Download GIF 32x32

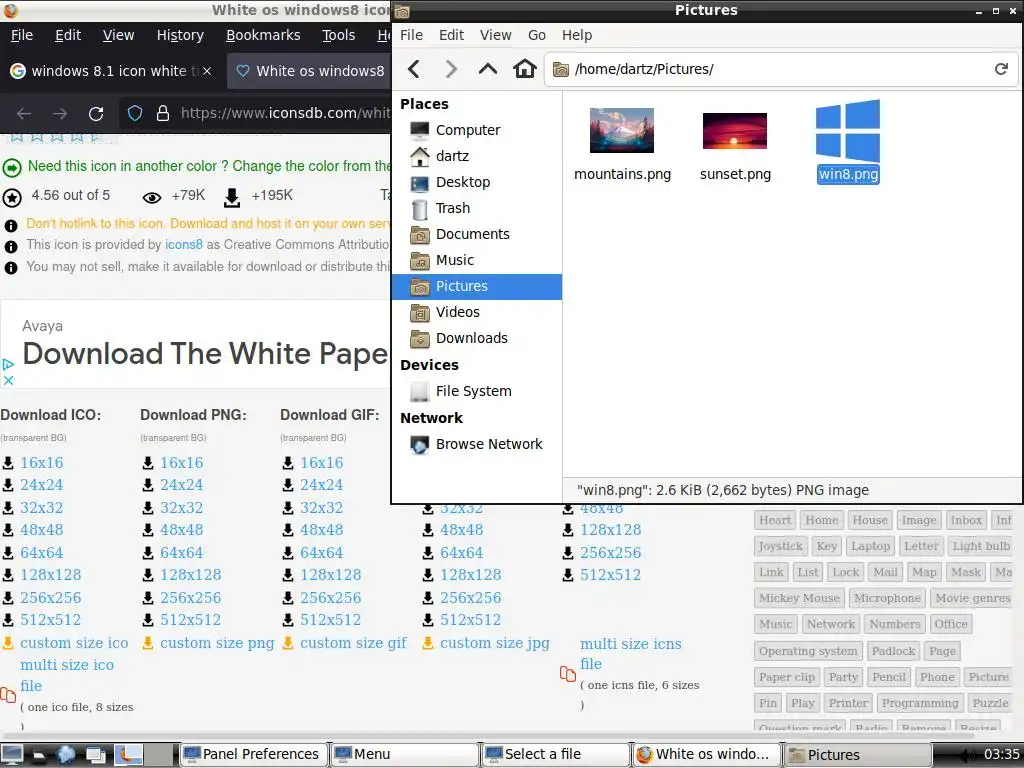(x=321, y=507)
